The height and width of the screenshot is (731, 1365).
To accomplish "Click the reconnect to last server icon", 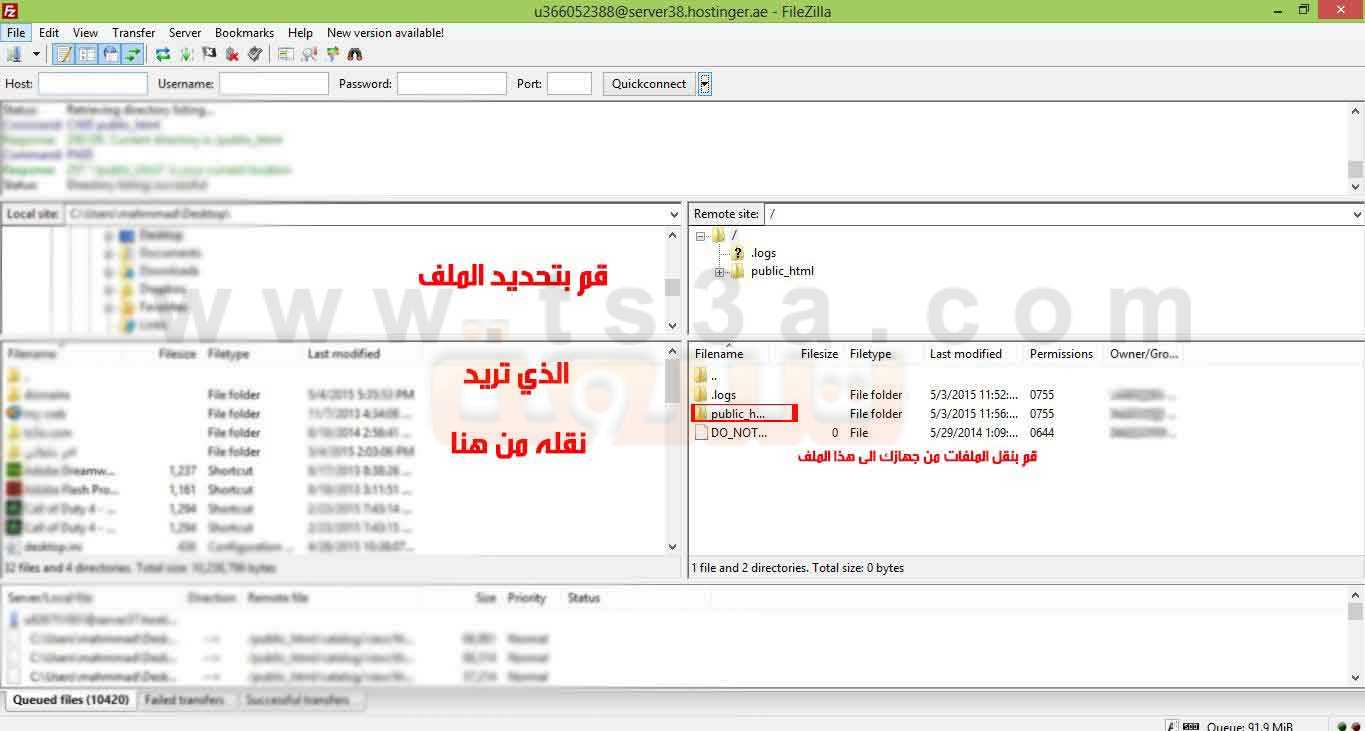I will 255,54.
